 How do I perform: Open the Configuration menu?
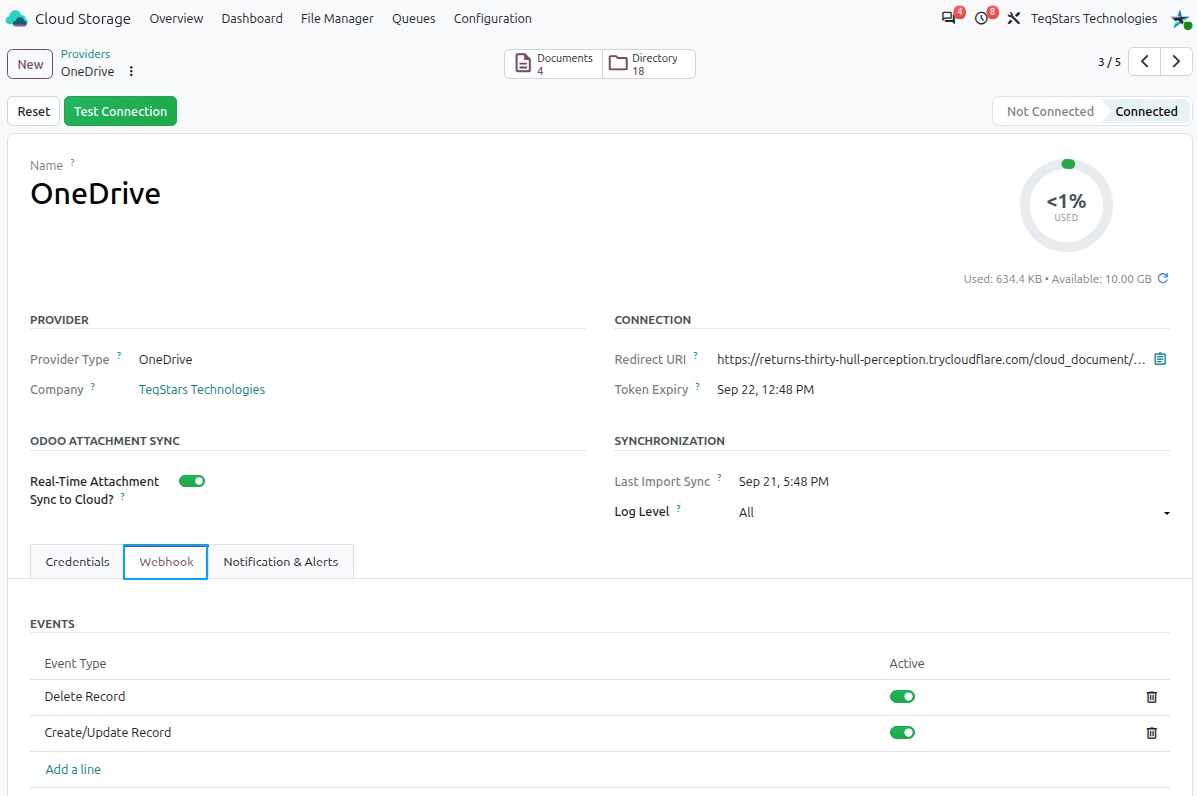492,18
